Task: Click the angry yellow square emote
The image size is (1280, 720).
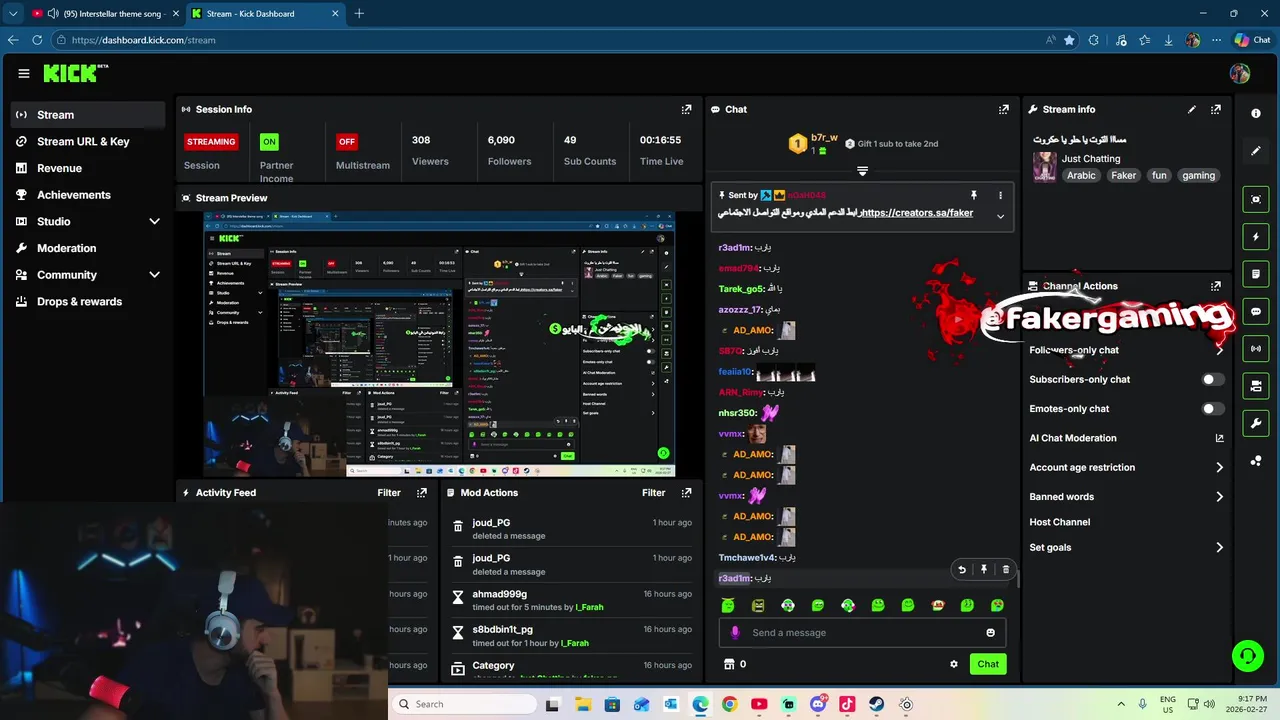Action: click(x=758, y=605)
